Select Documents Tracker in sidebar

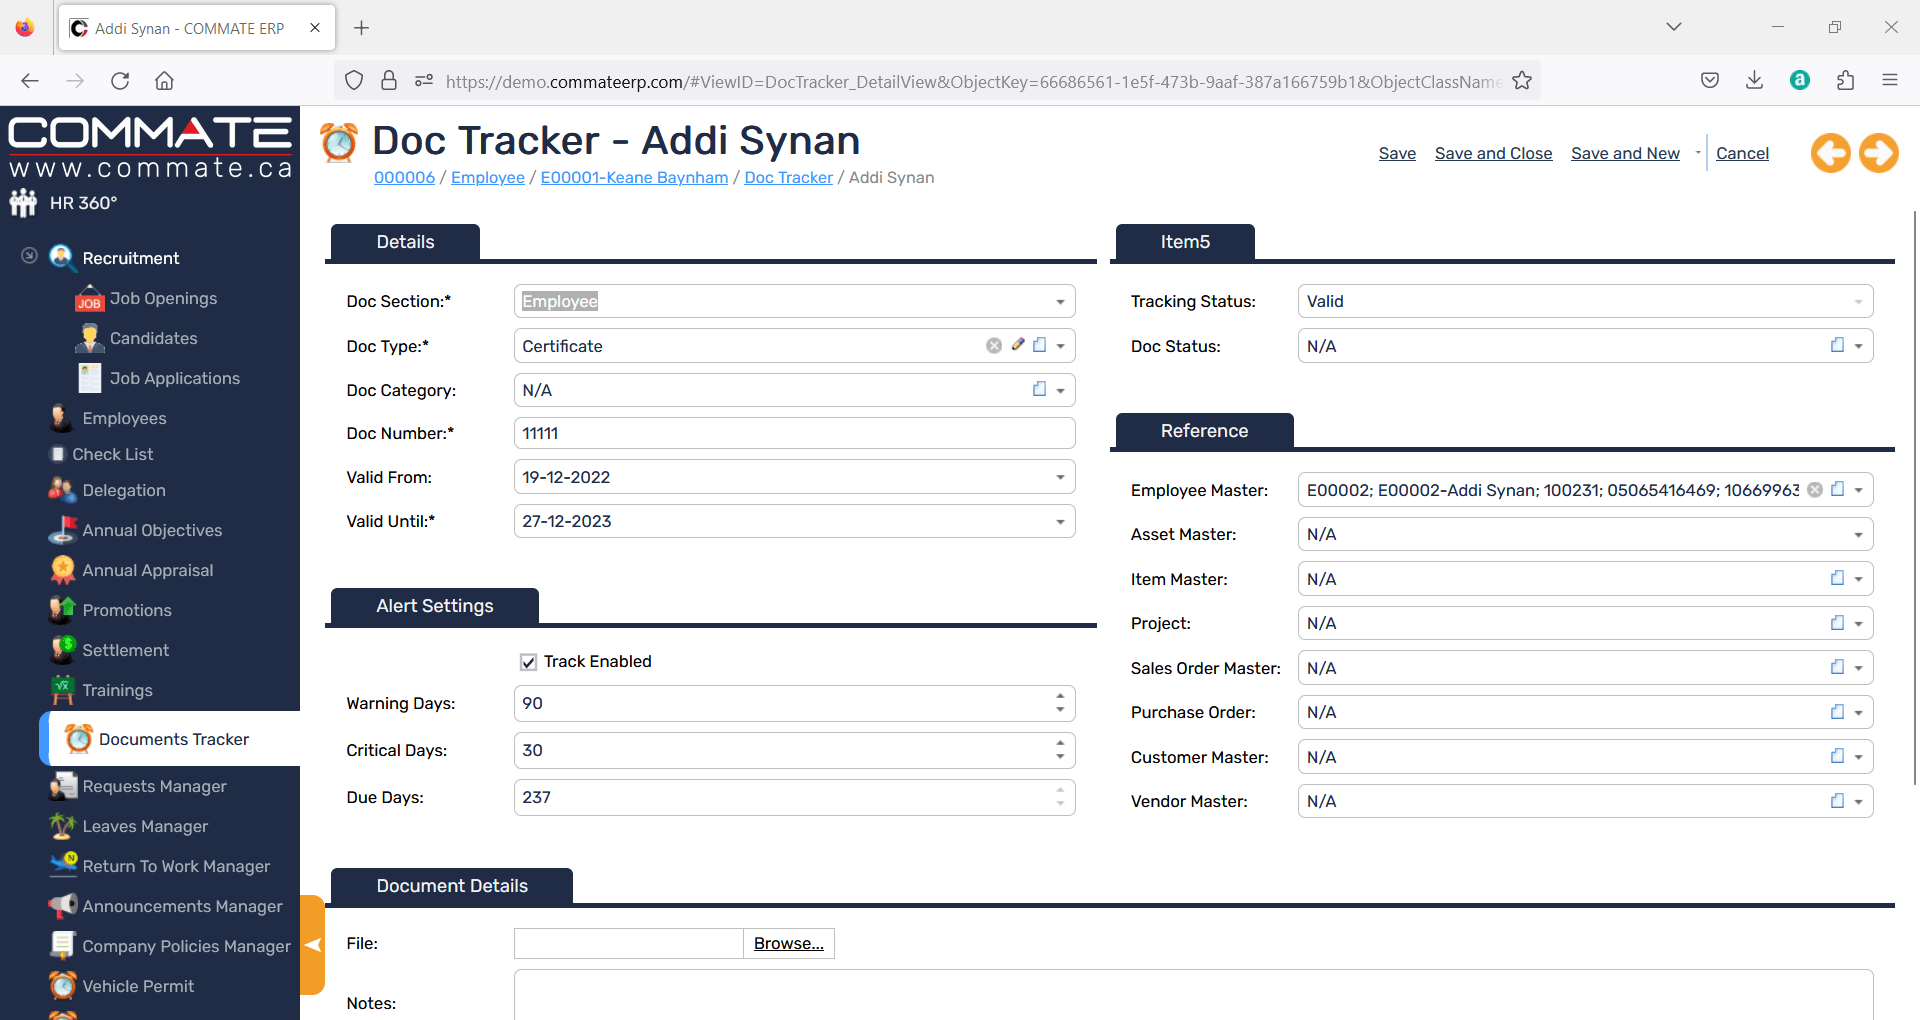click(x=173, y=739)
